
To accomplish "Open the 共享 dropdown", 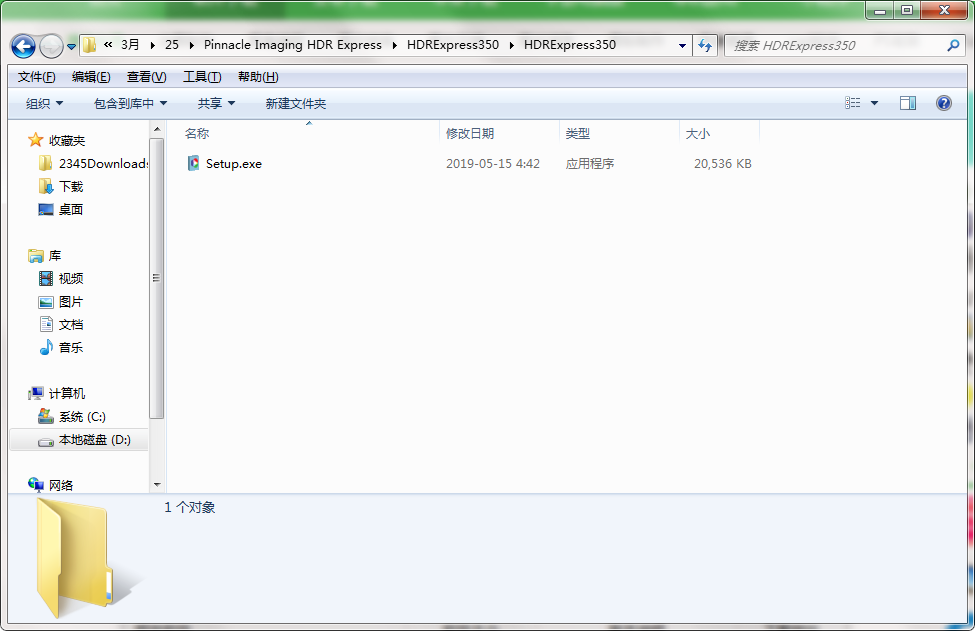I will click(x=216, y=103).
